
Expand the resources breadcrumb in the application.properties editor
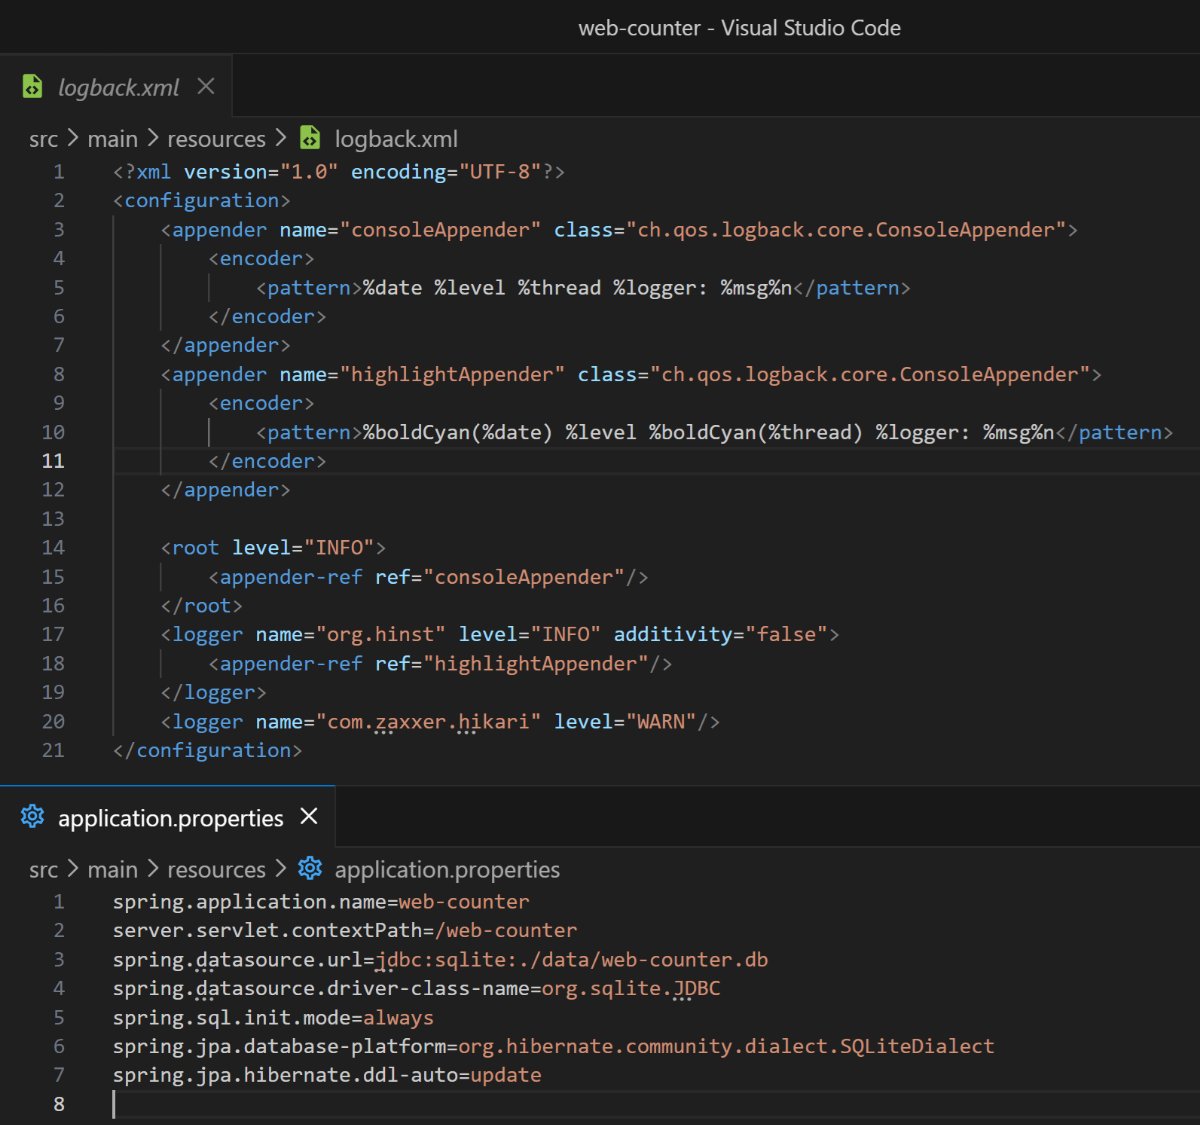coord(216,870)
